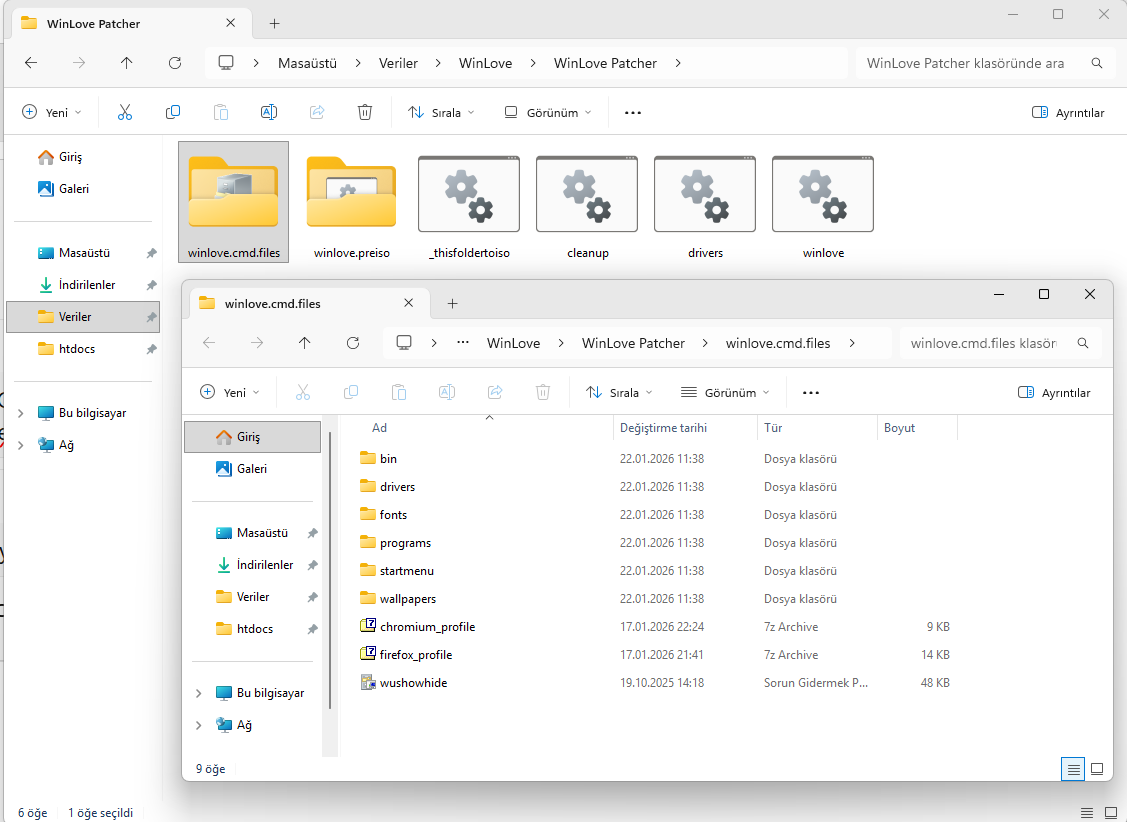Select the winlove.cmd.files folder icon
This screenshot has height=822, width=1127.
point(234,203)
